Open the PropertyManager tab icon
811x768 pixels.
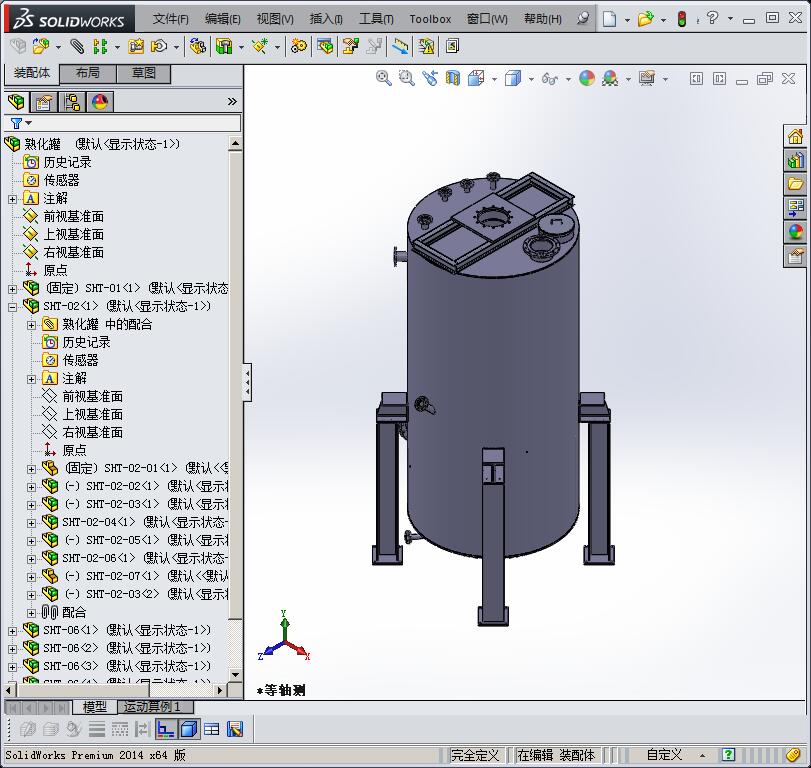point(44,102)
